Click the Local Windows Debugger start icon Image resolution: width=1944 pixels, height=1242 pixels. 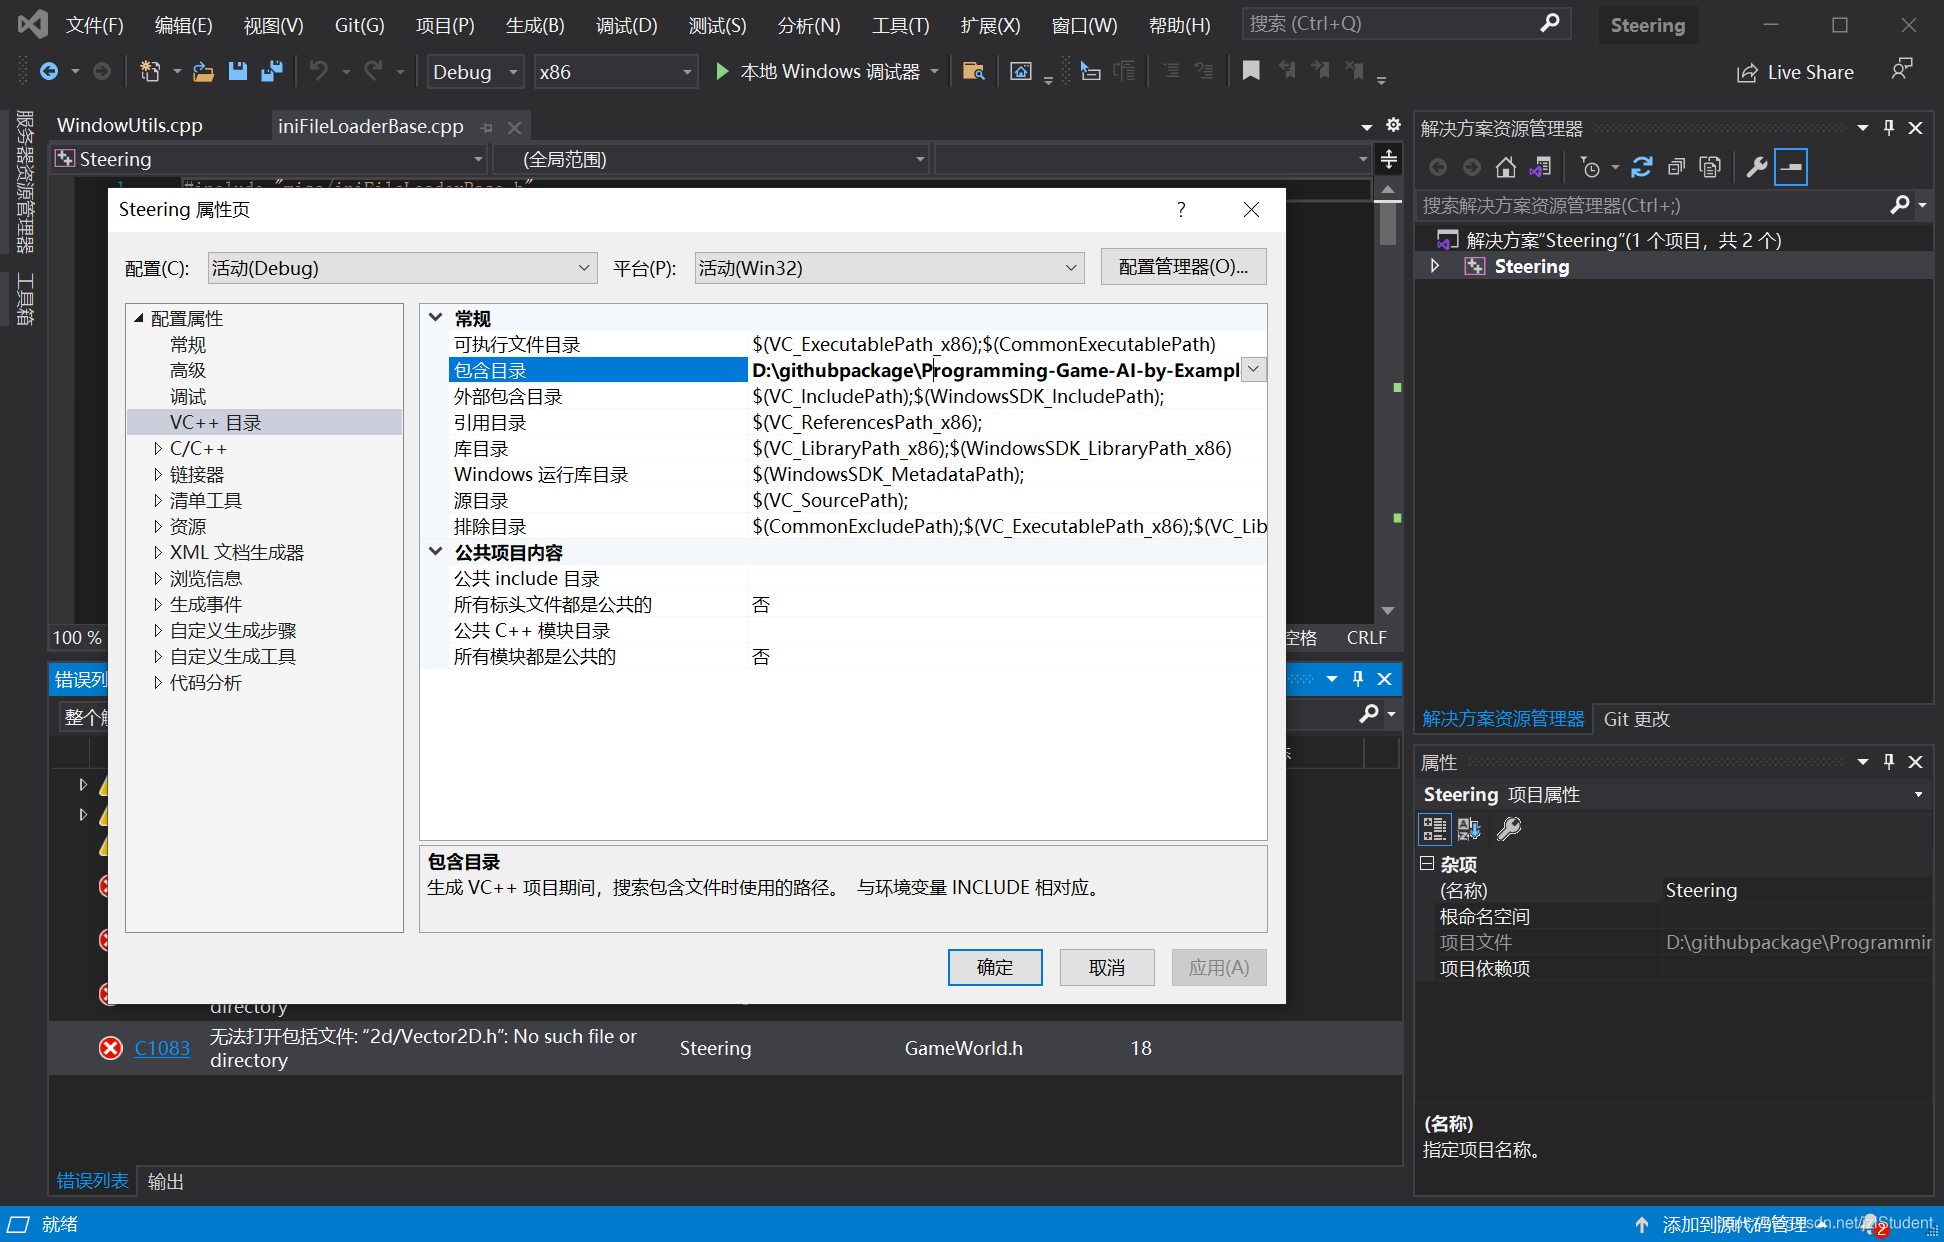tap(723, 71)
